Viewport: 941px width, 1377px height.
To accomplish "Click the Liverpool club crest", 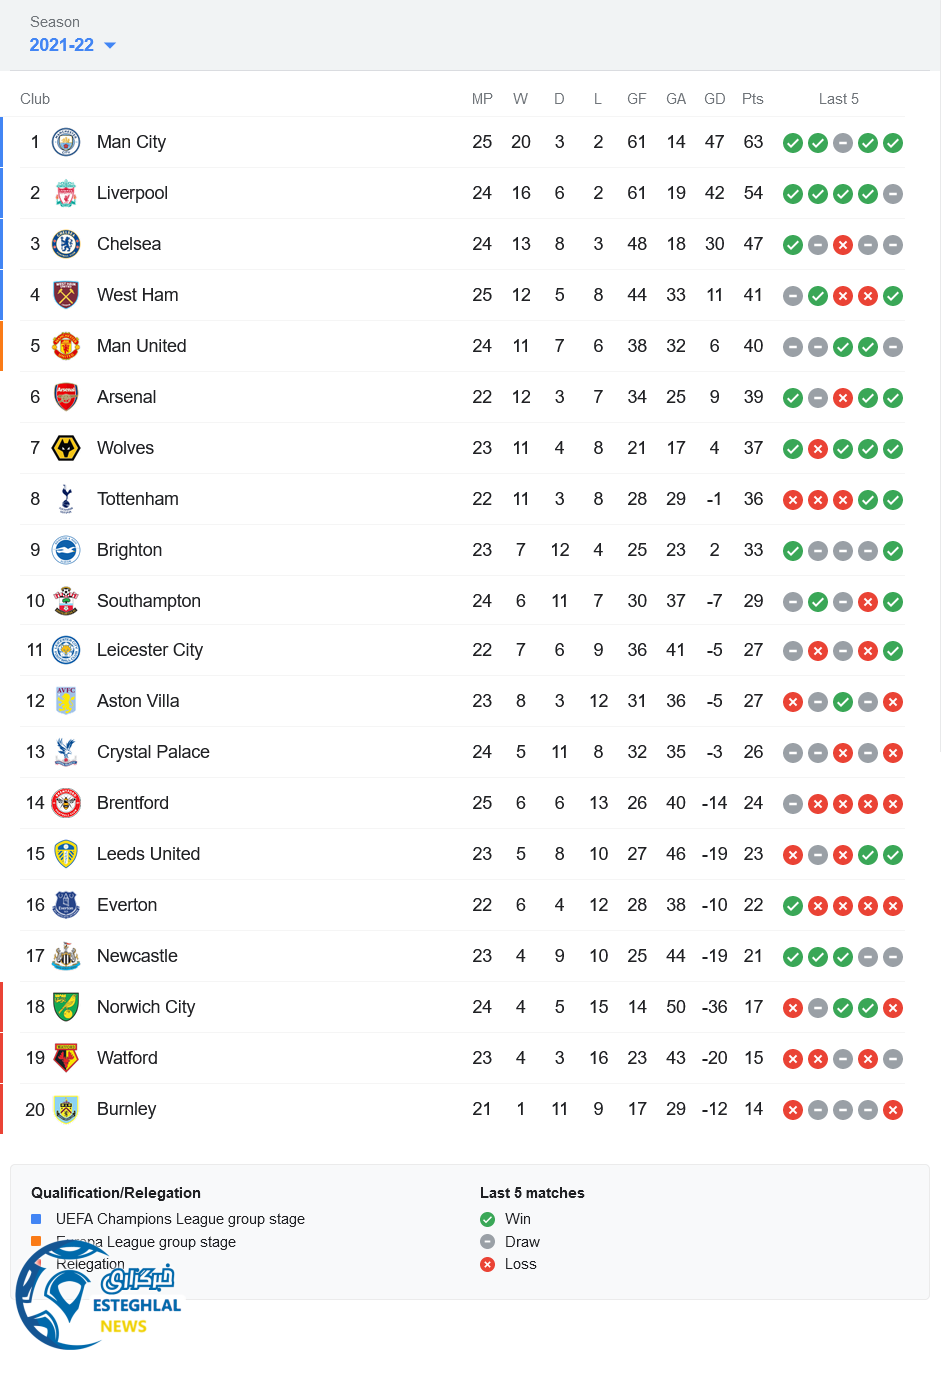I will [66, 193].
